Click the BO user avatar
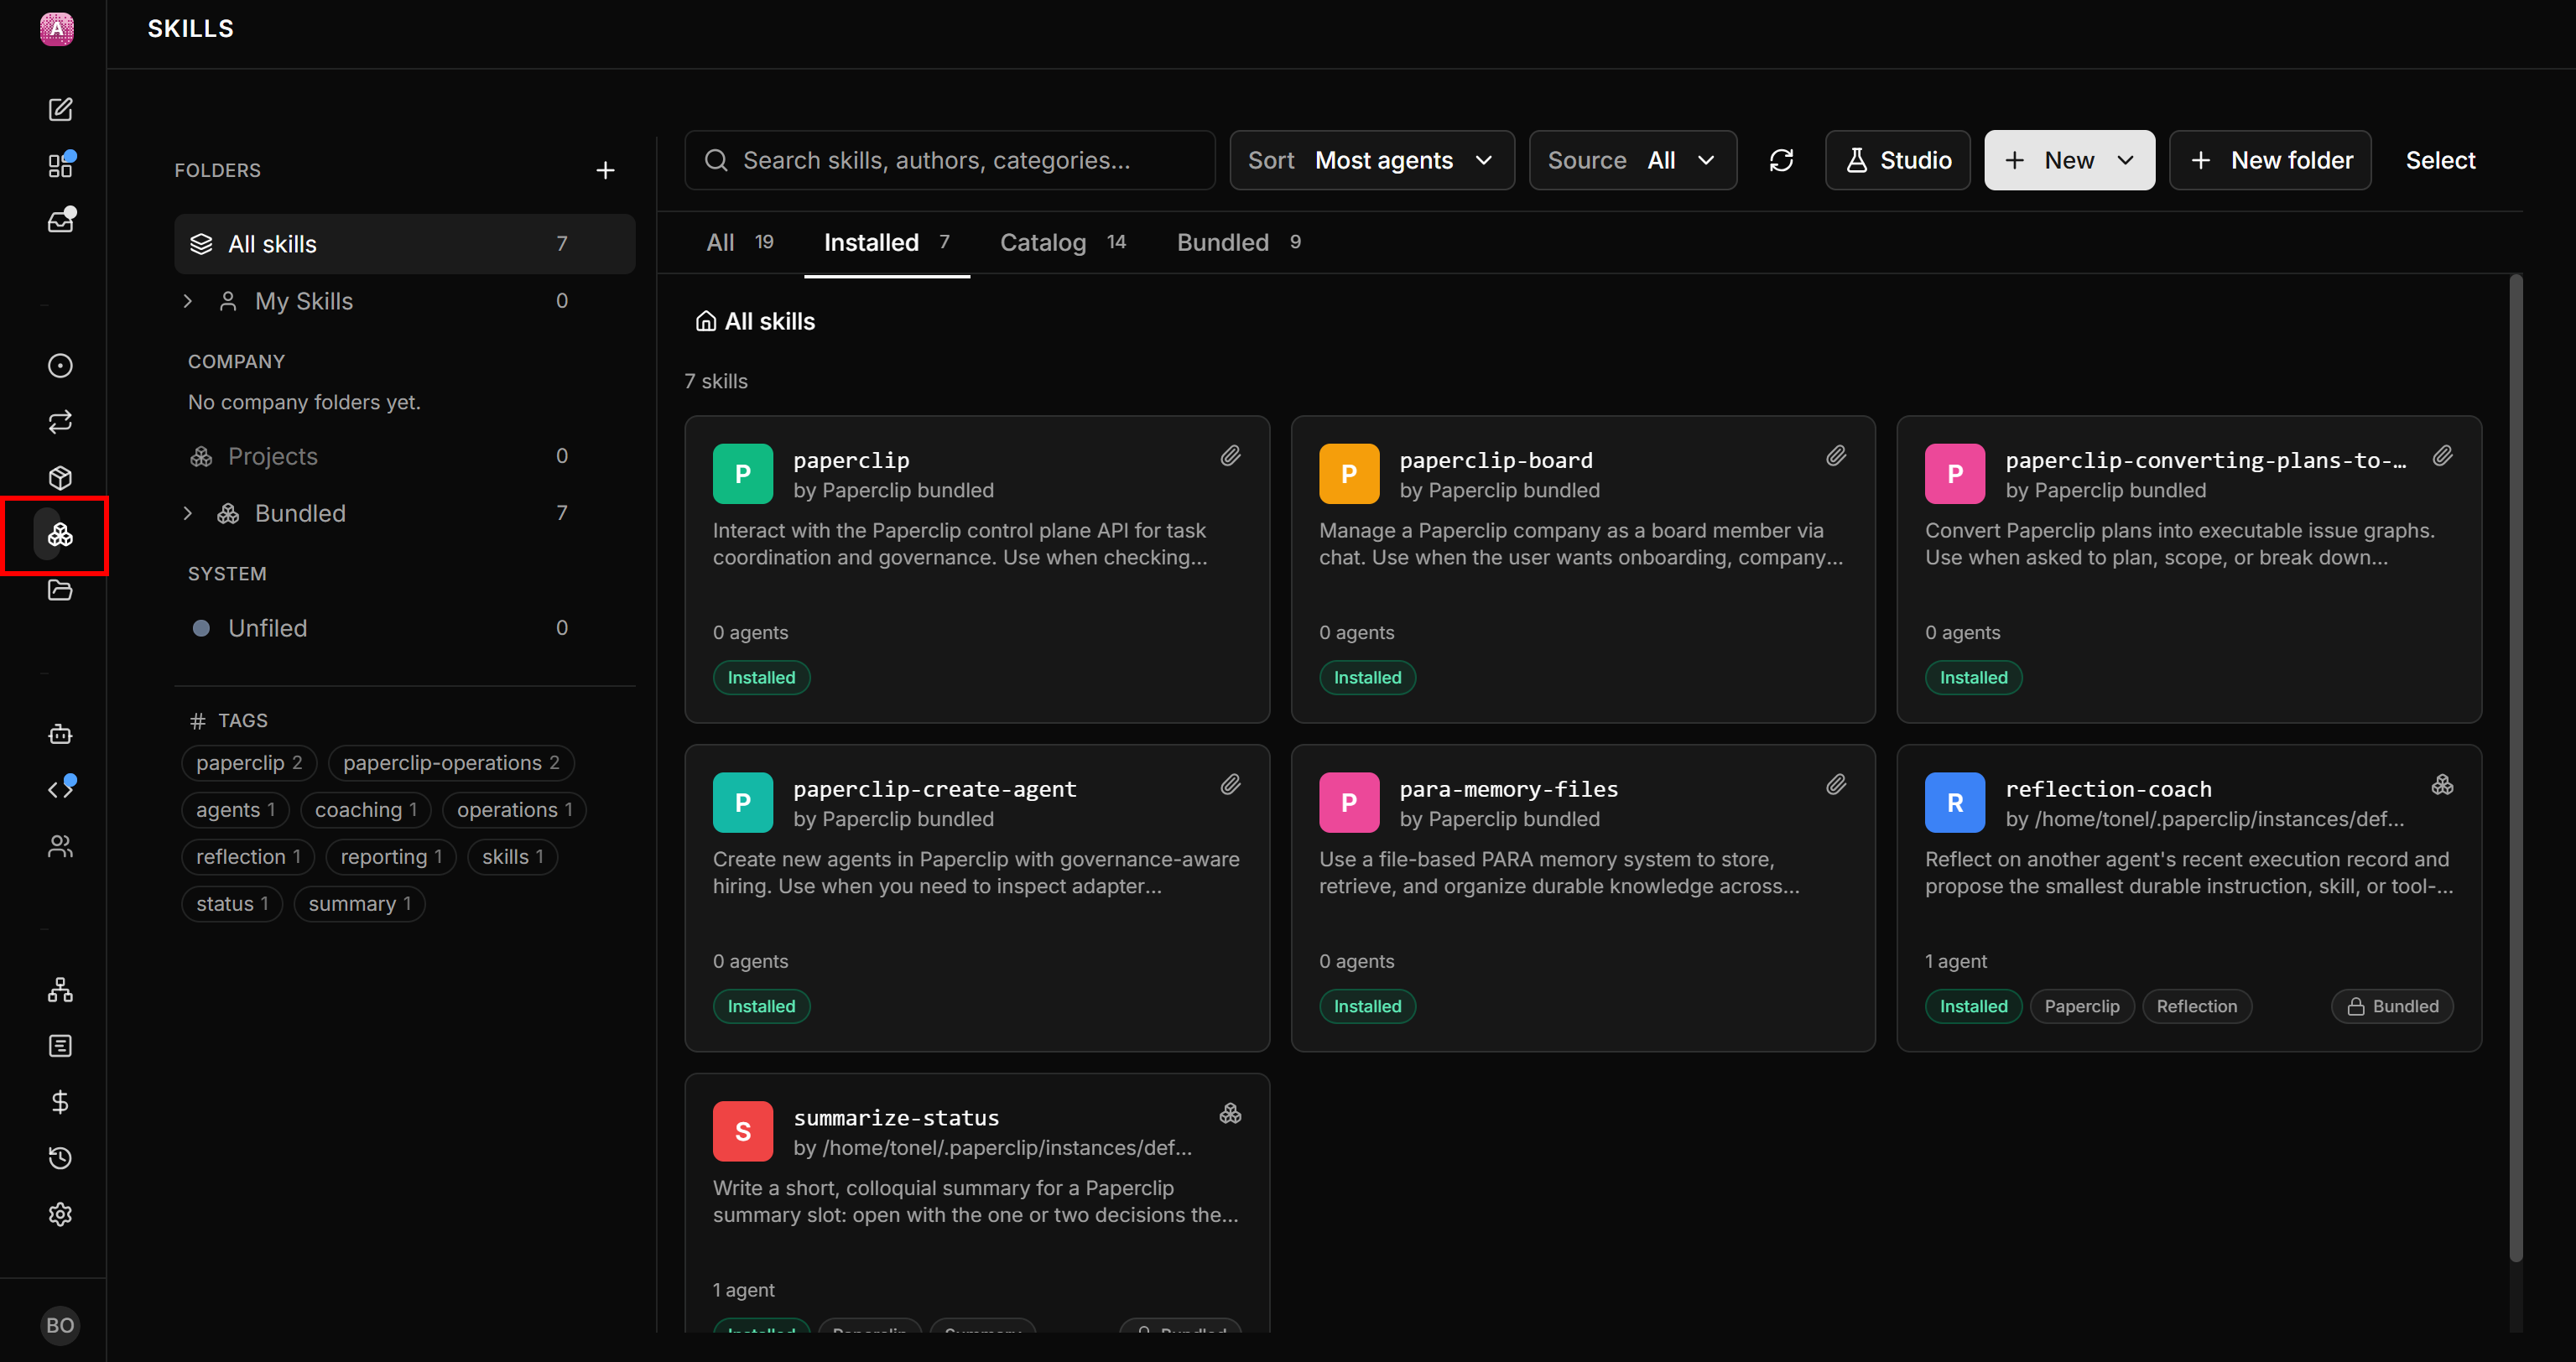The image size is (2576, 1362). coord(60,1325)
